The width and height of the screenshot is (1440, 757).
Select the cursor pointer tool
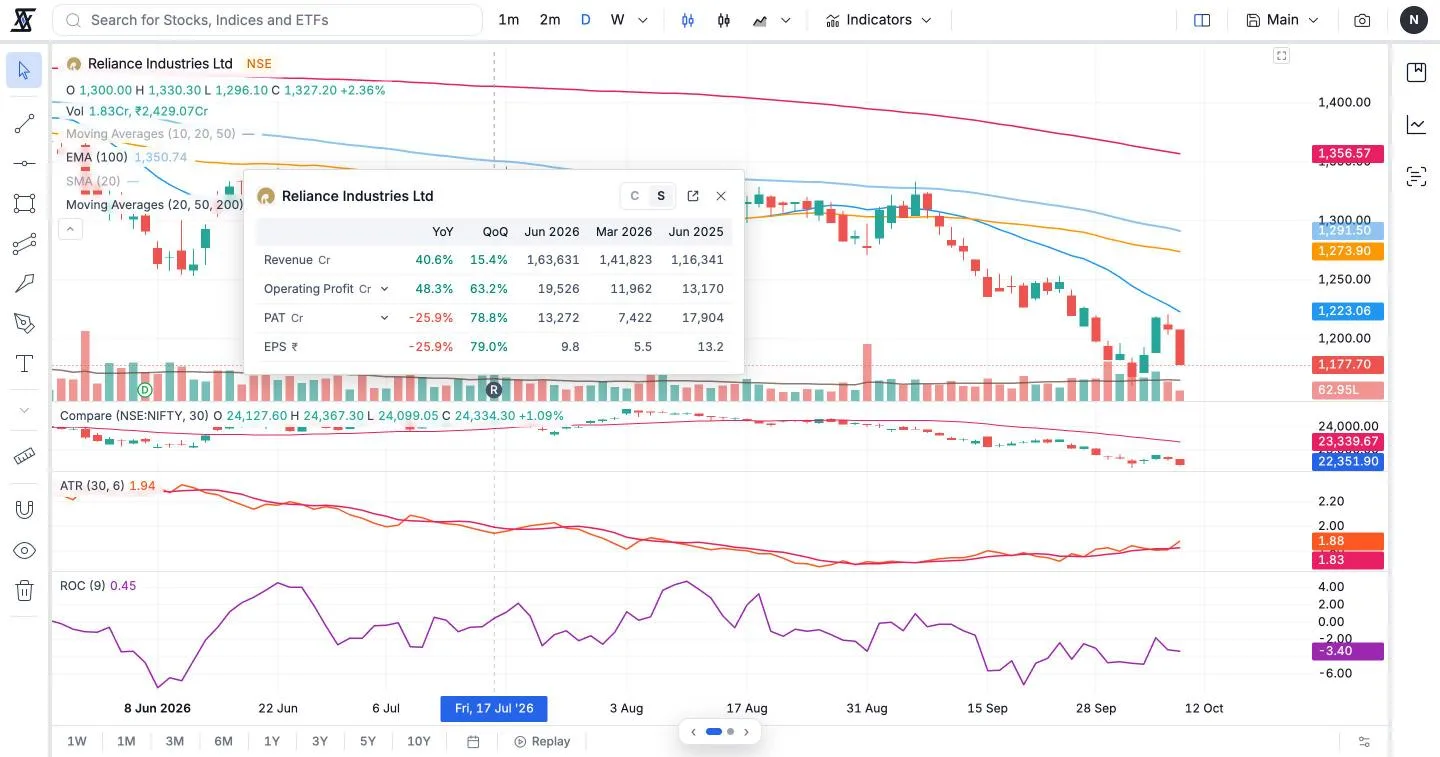(24, 70)
